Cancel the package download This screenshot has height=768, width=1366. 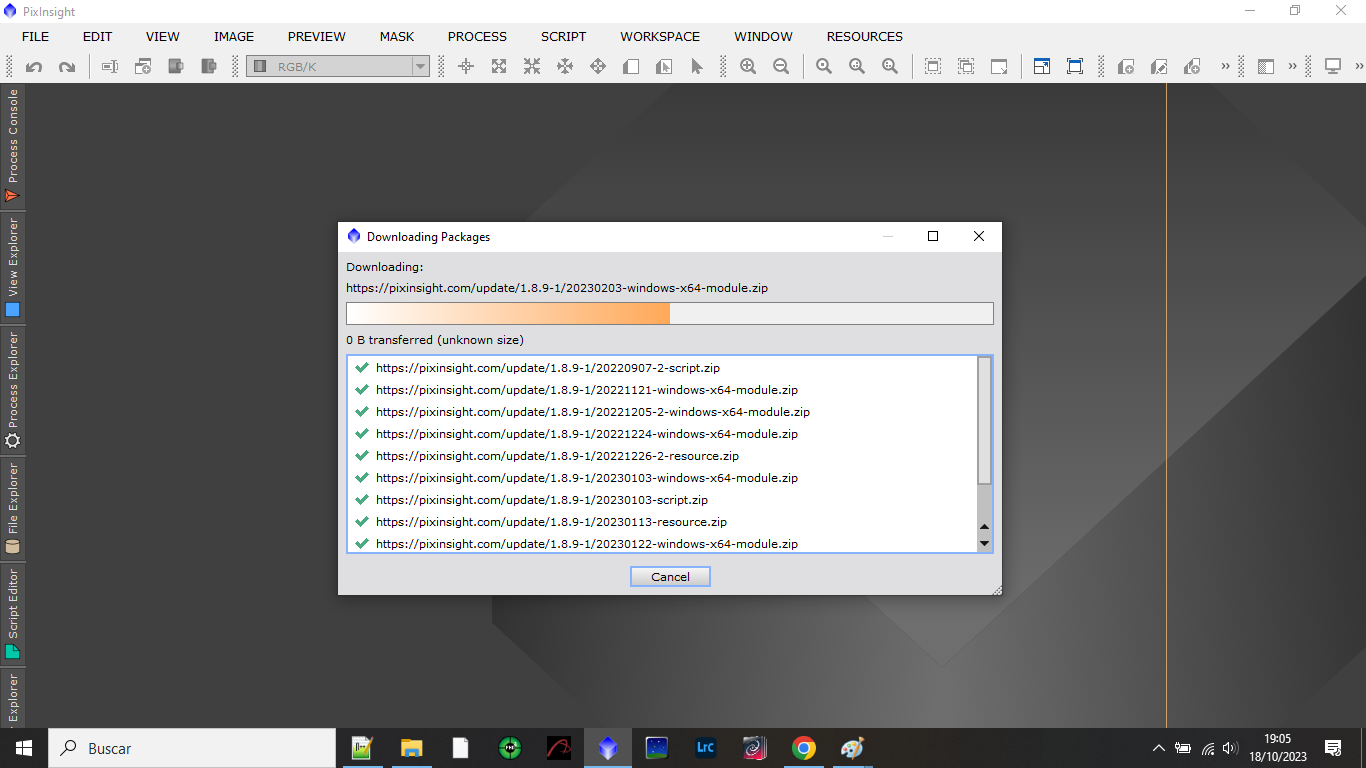pyautogui.click(x=670, y=577)
